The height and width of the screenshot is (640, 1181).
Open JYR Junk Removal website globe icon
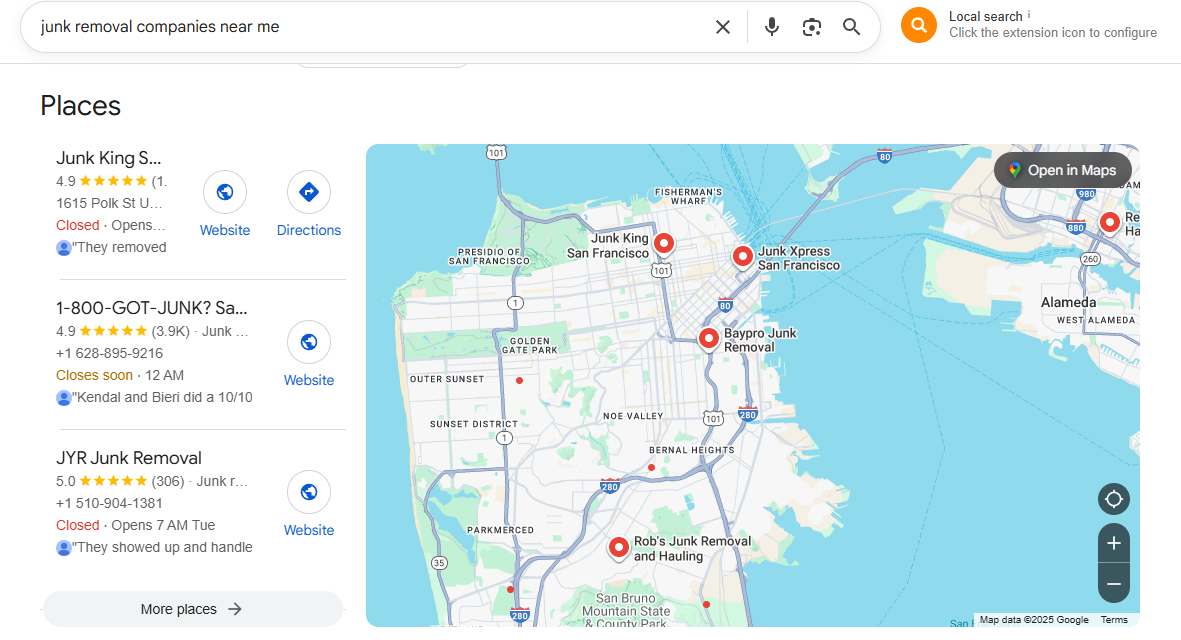pos(309,492)
